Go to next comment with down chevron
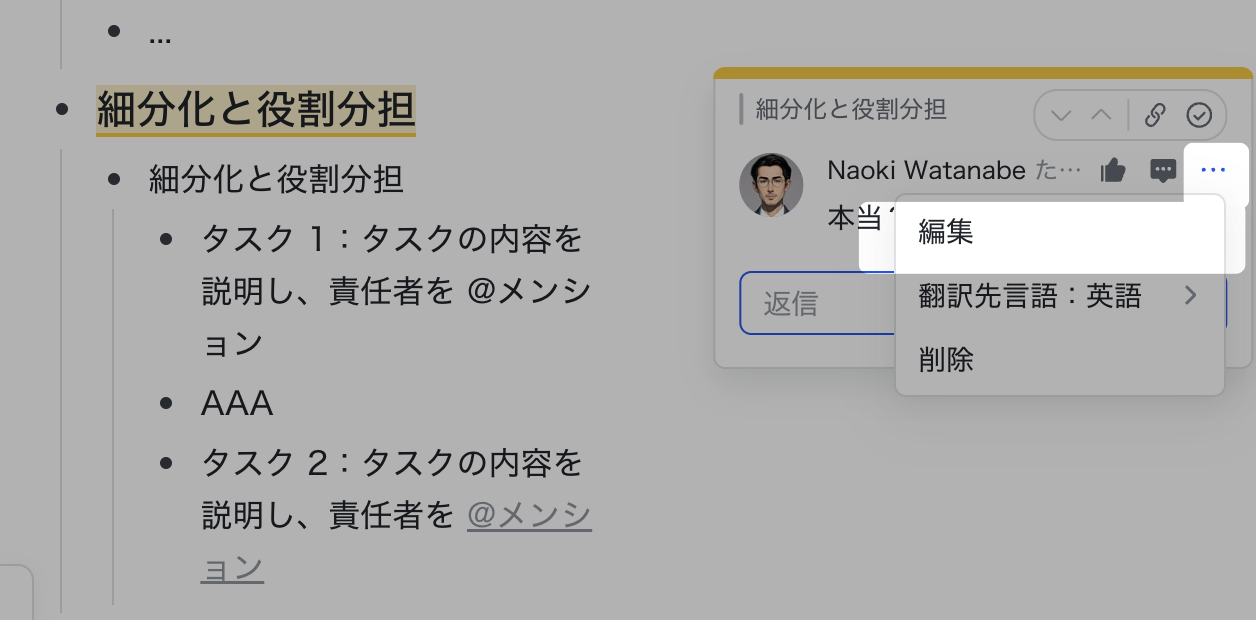Viewport: 1256px width, 620px height. click(x=1062, y=116)
